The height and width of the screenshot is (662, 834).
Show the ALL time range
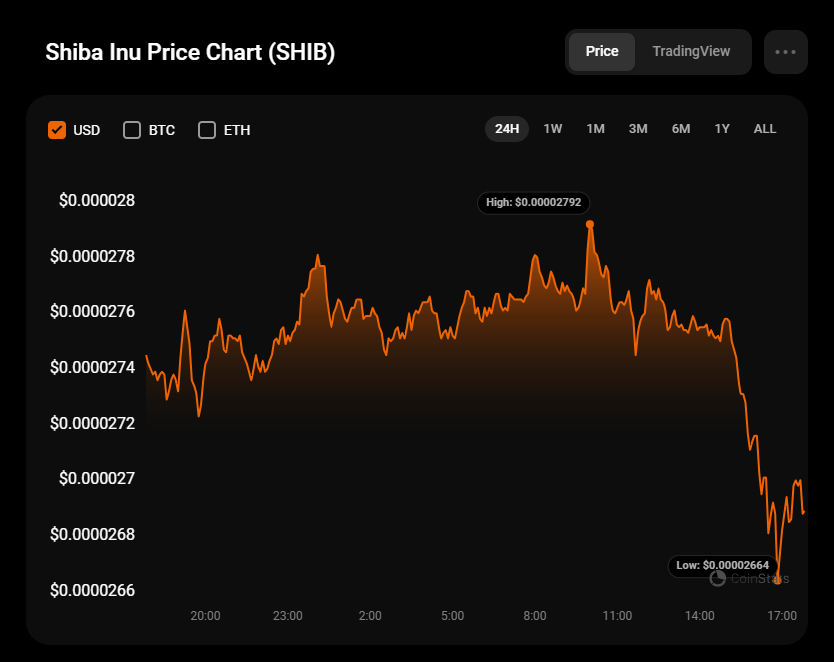[765, 129]
